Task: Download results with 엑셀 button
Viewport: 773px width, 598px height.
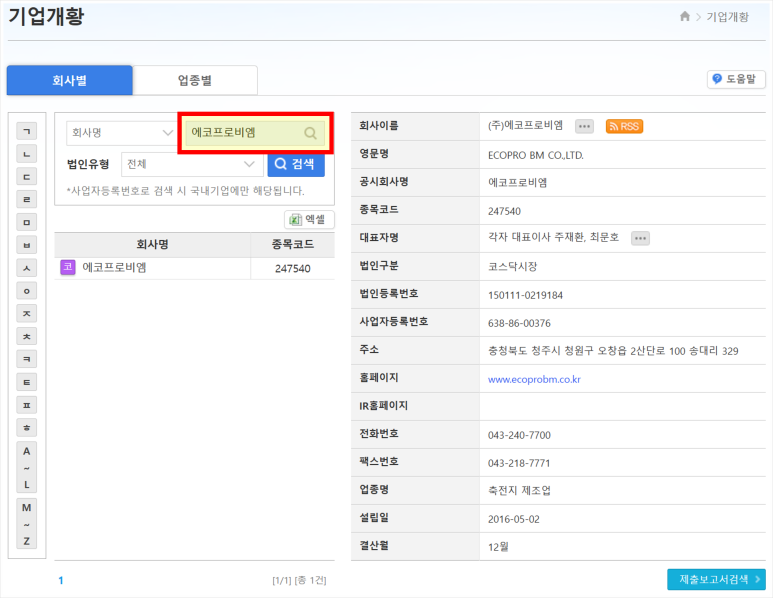Action: pyautogui.click(x=309, y=219)
